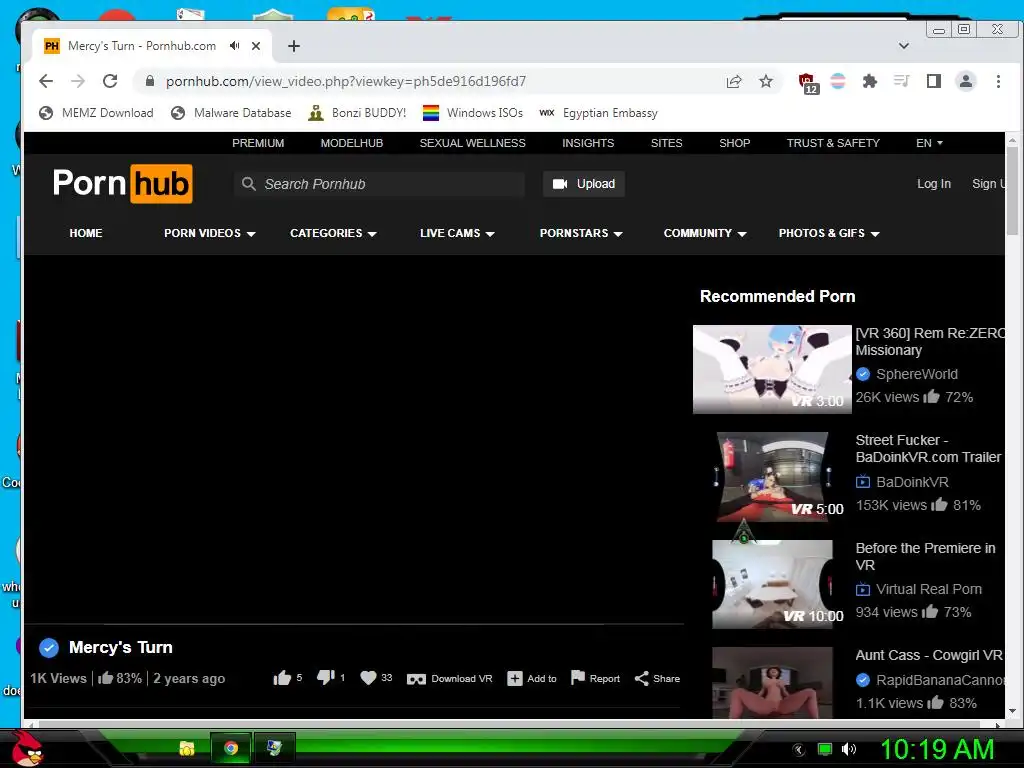Bookmark this page with the star icon
Viewport: 1024px width, 768px height.
coord(766,81)
